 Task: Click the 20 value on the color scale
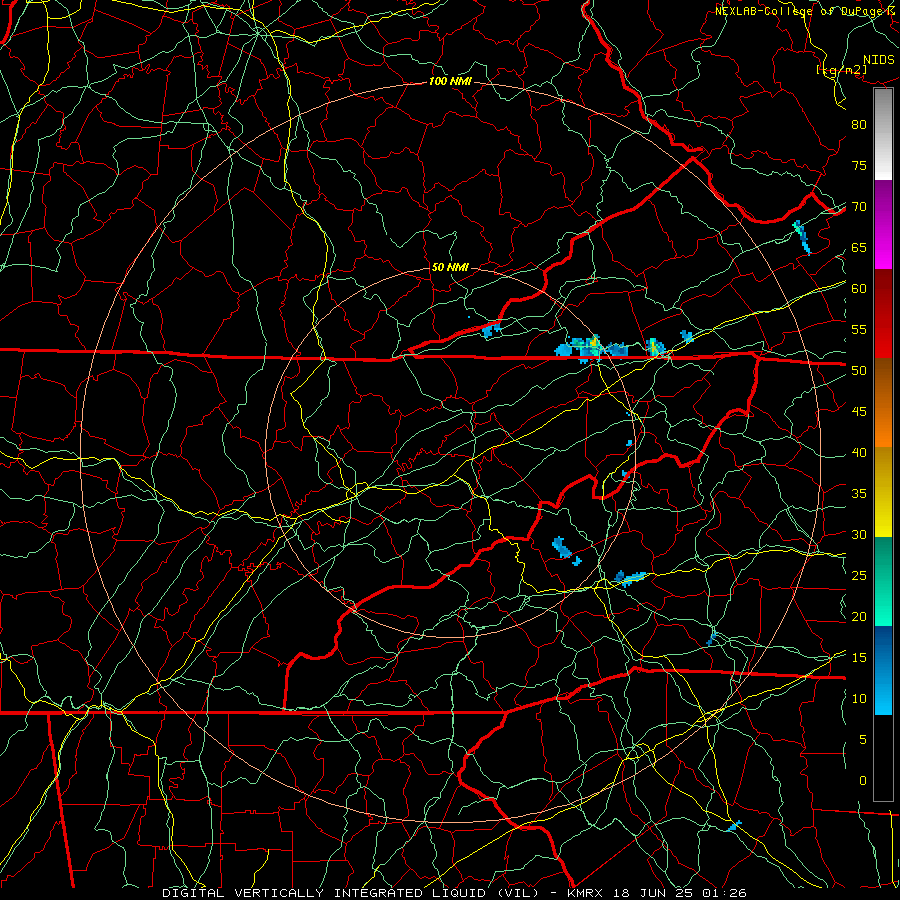coord(859,617)
